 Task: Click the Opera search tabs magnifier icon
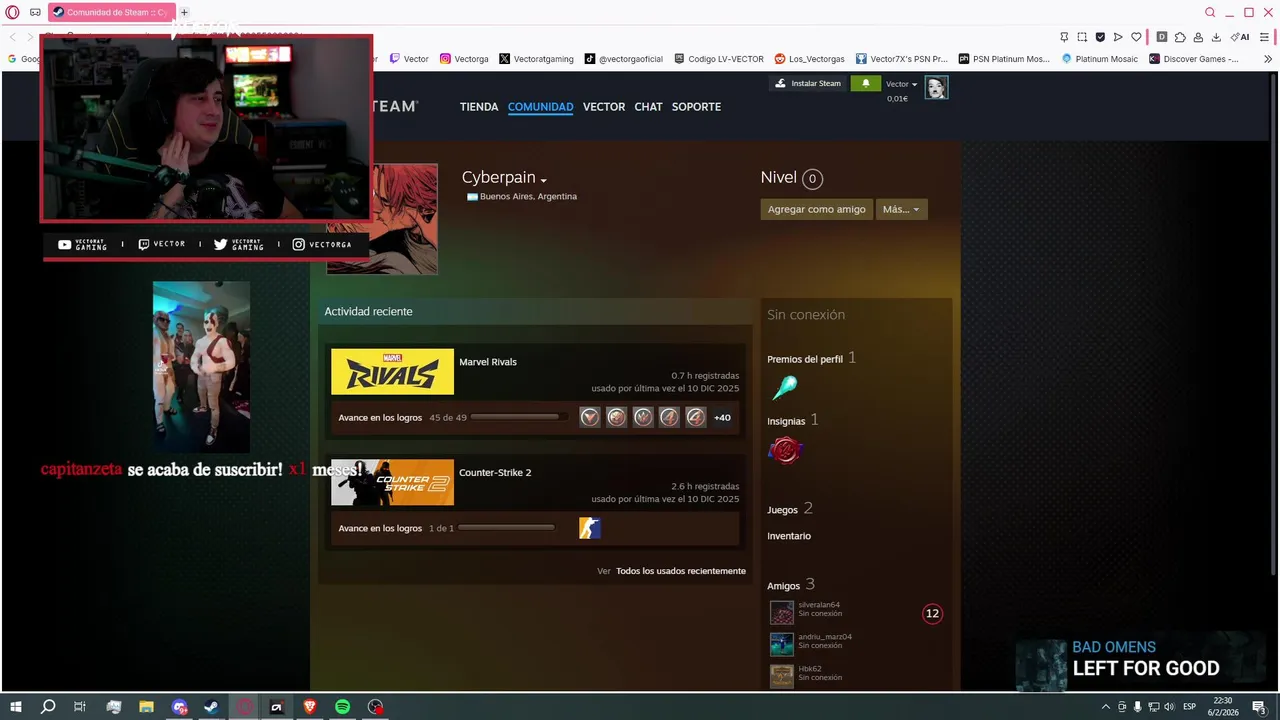(x=1210, y=12)
